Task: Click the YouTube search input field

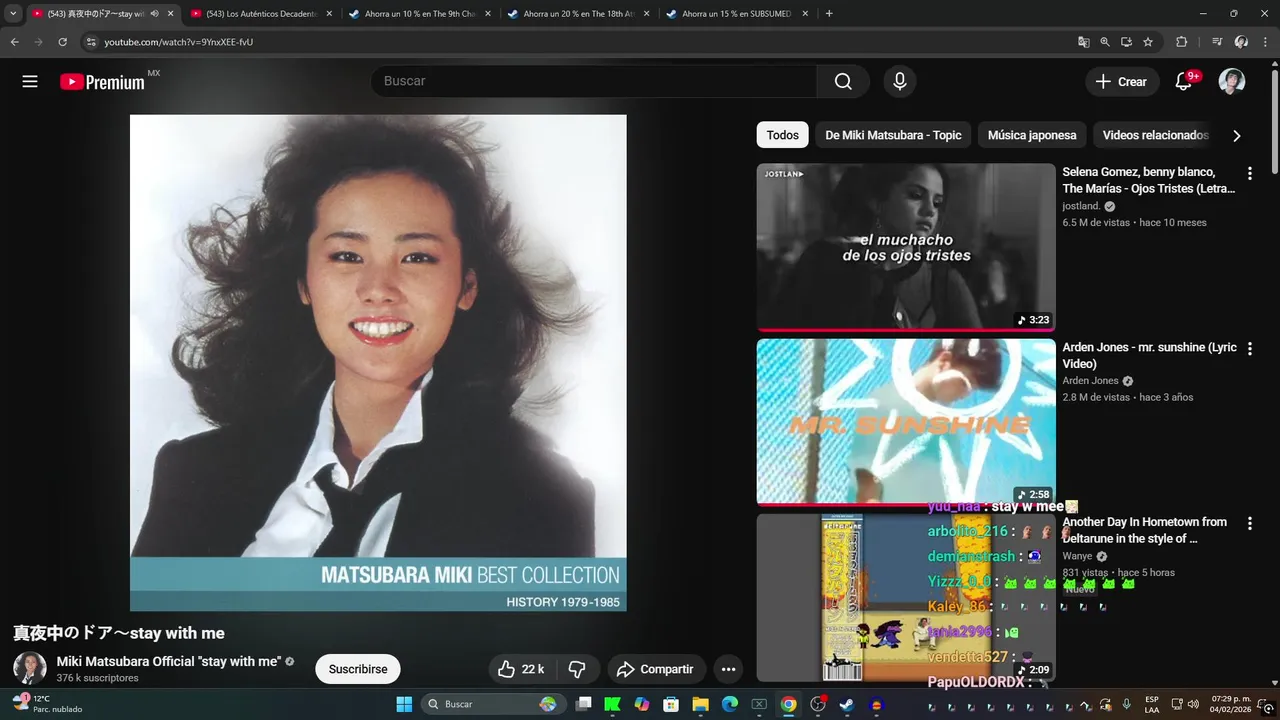Action: tap(594, 82)
